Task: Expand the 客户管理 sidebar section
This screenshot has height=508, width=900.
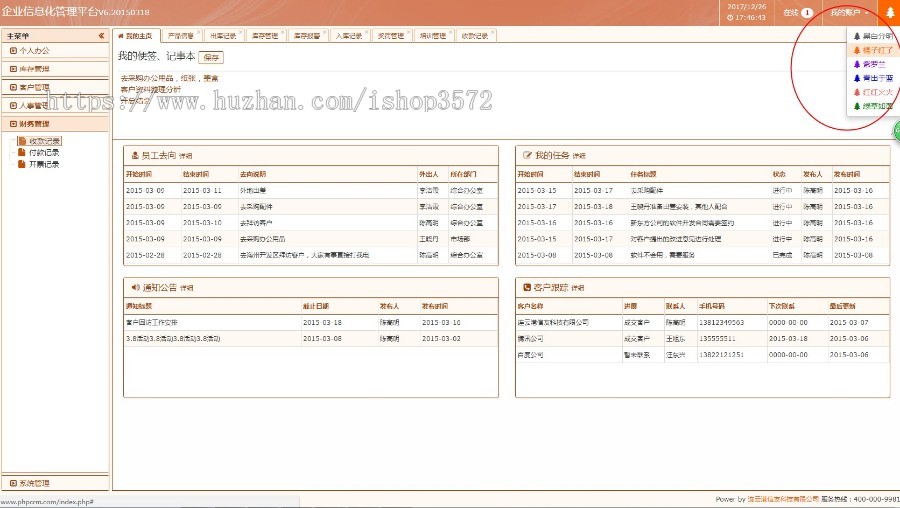Action: (55, 87)
